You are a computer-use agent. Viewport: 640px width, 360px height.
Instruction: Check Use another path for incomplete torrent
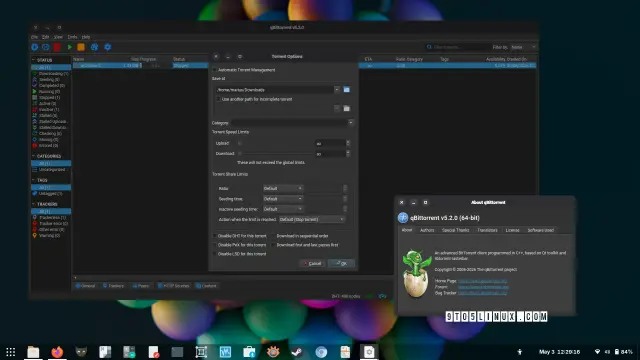click(x=218, y=99)
